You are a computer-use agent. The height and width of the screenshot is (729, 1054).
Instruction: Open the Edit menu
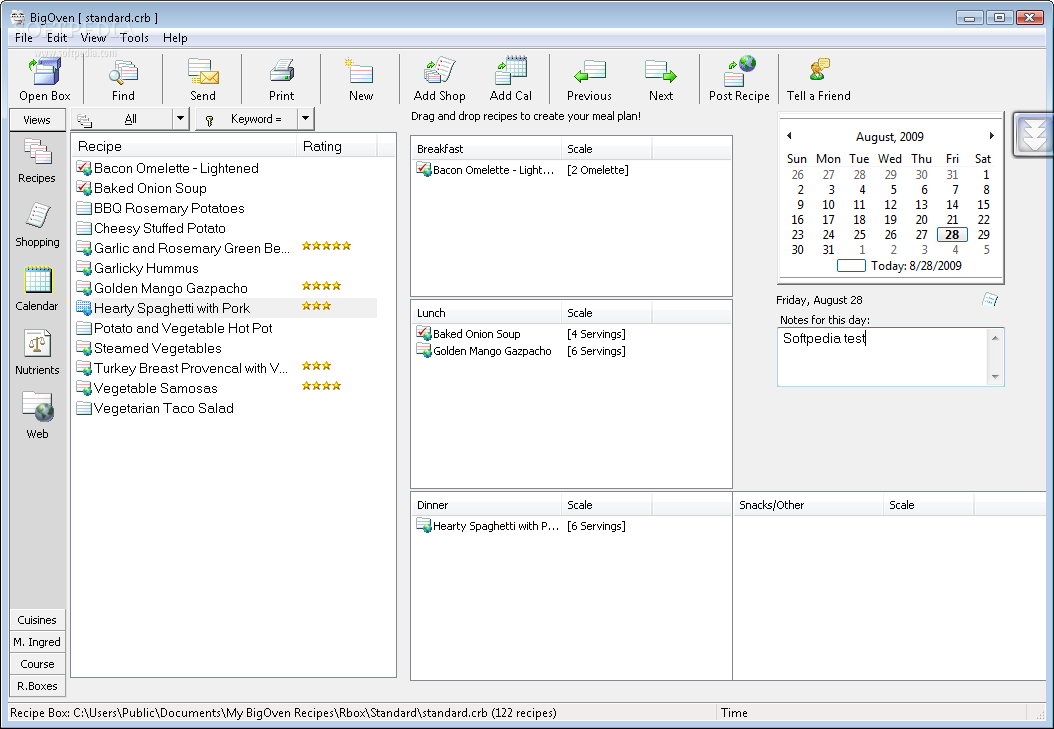(57, 38)
